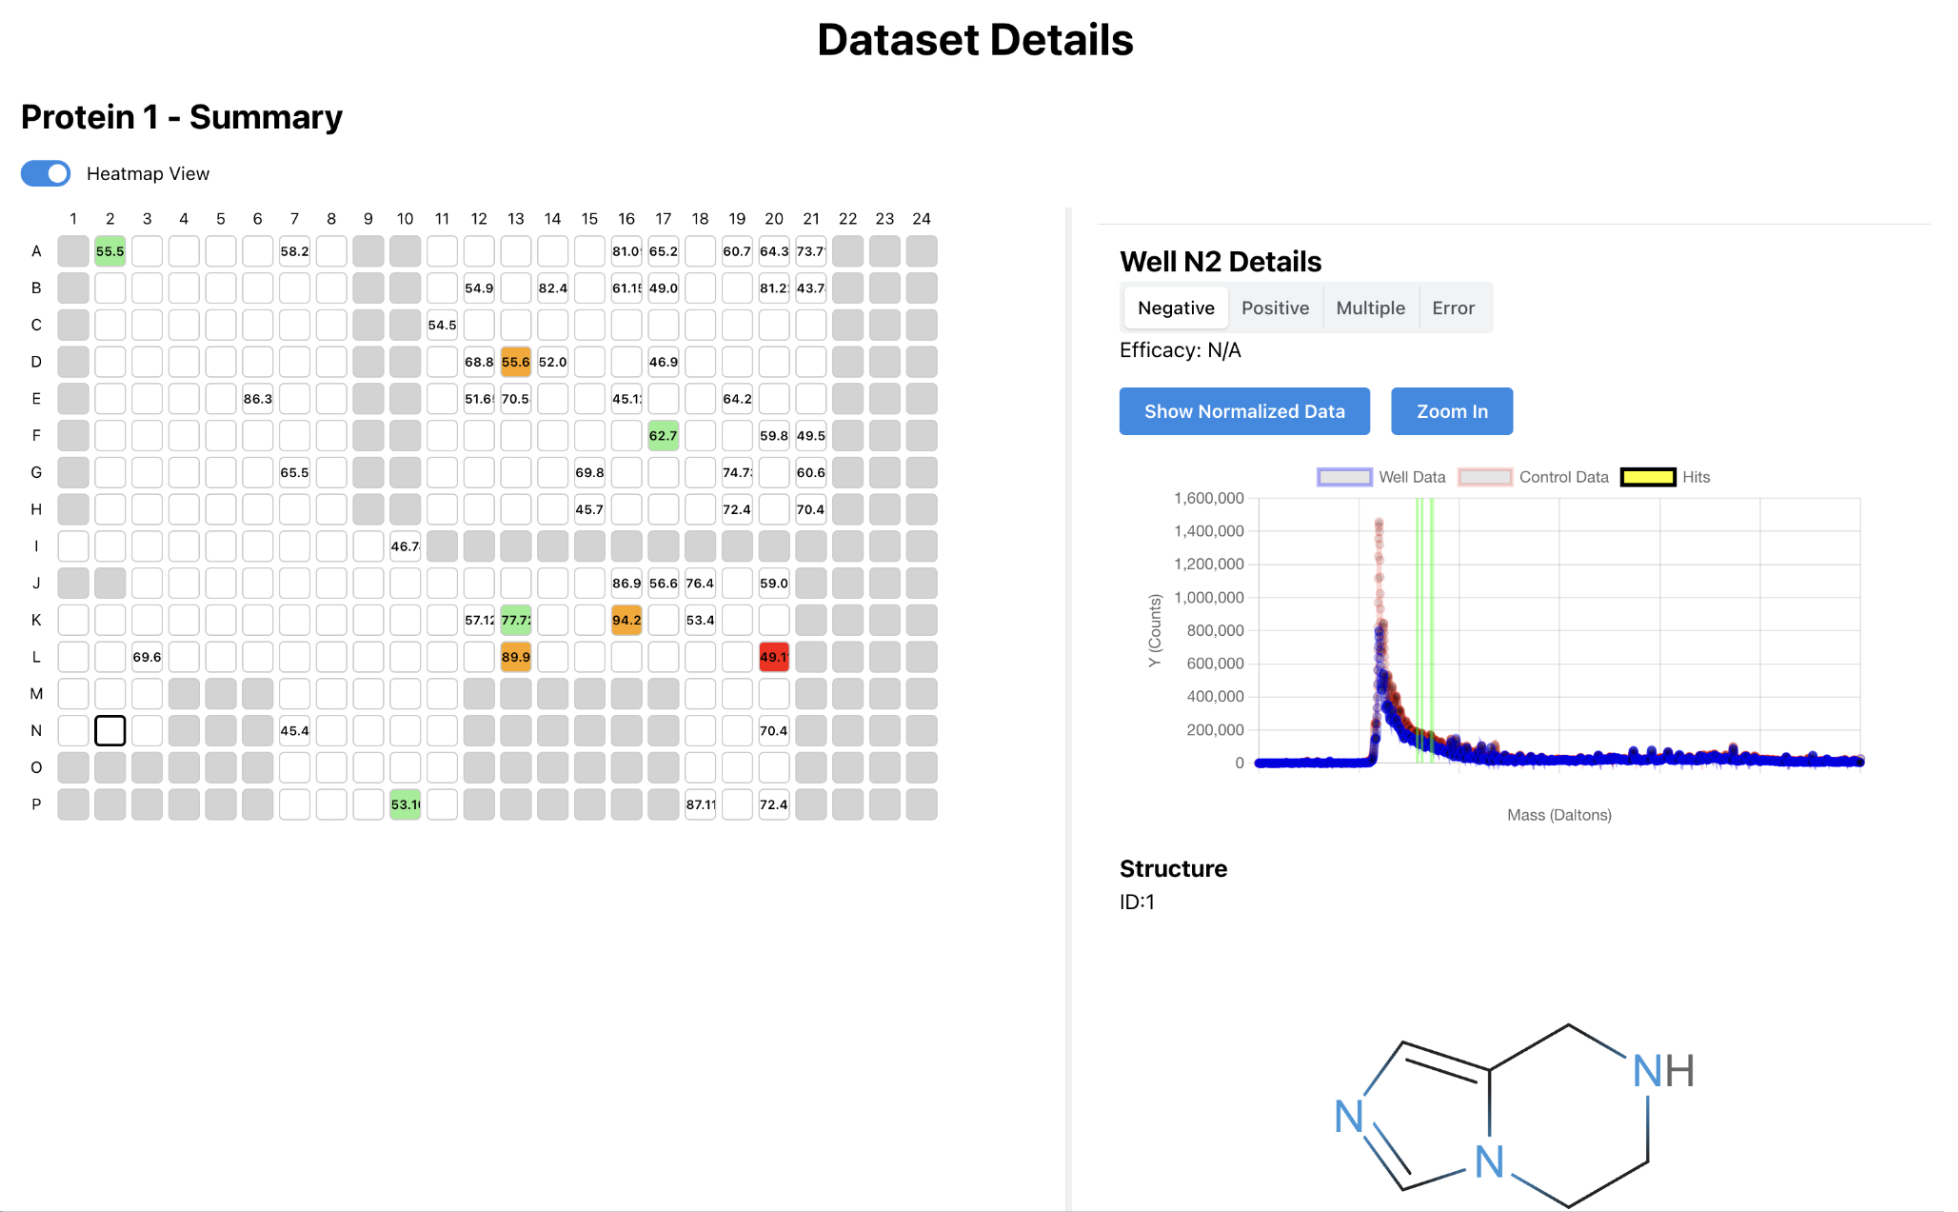Toggle the Well Data legend entry
The width and height of the screenshot is (1958, 1212).
click(x=1344, y=477)
